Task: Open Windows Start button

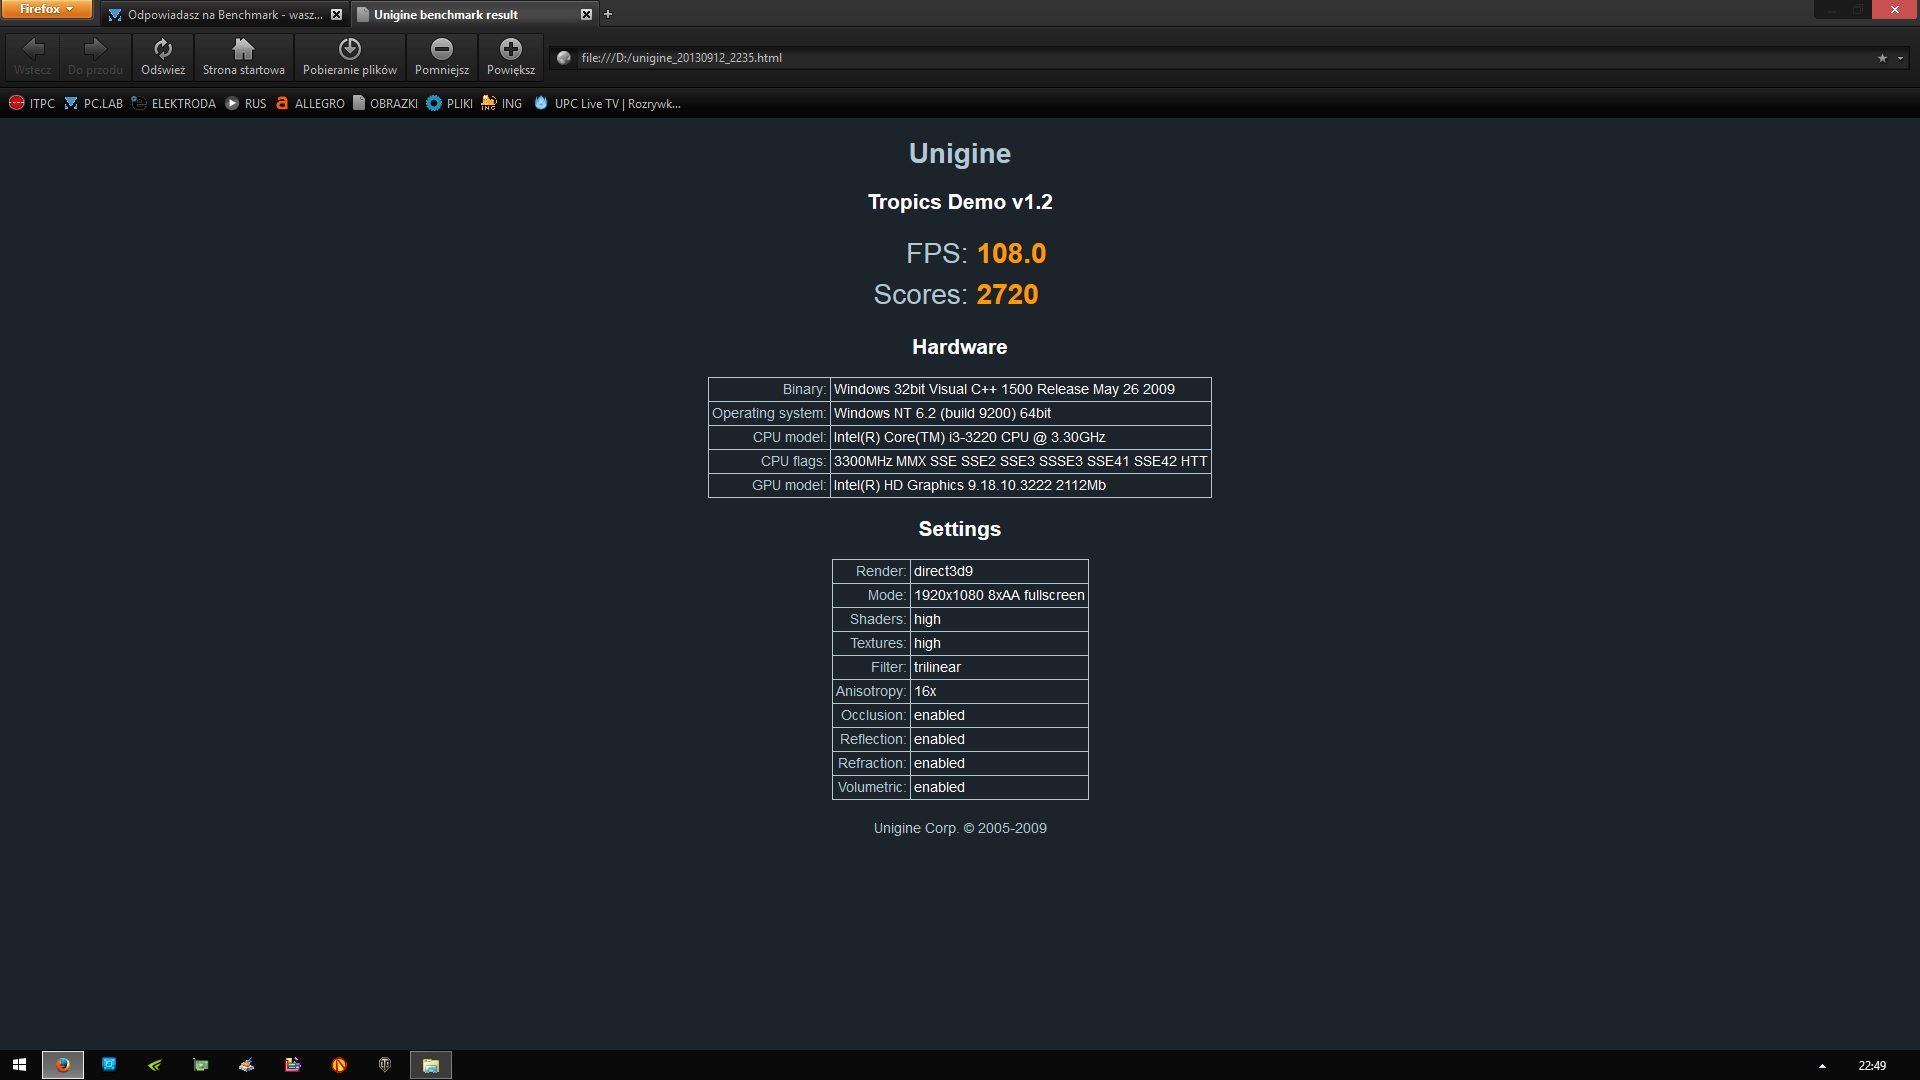Action: (x=19, y=1065)
